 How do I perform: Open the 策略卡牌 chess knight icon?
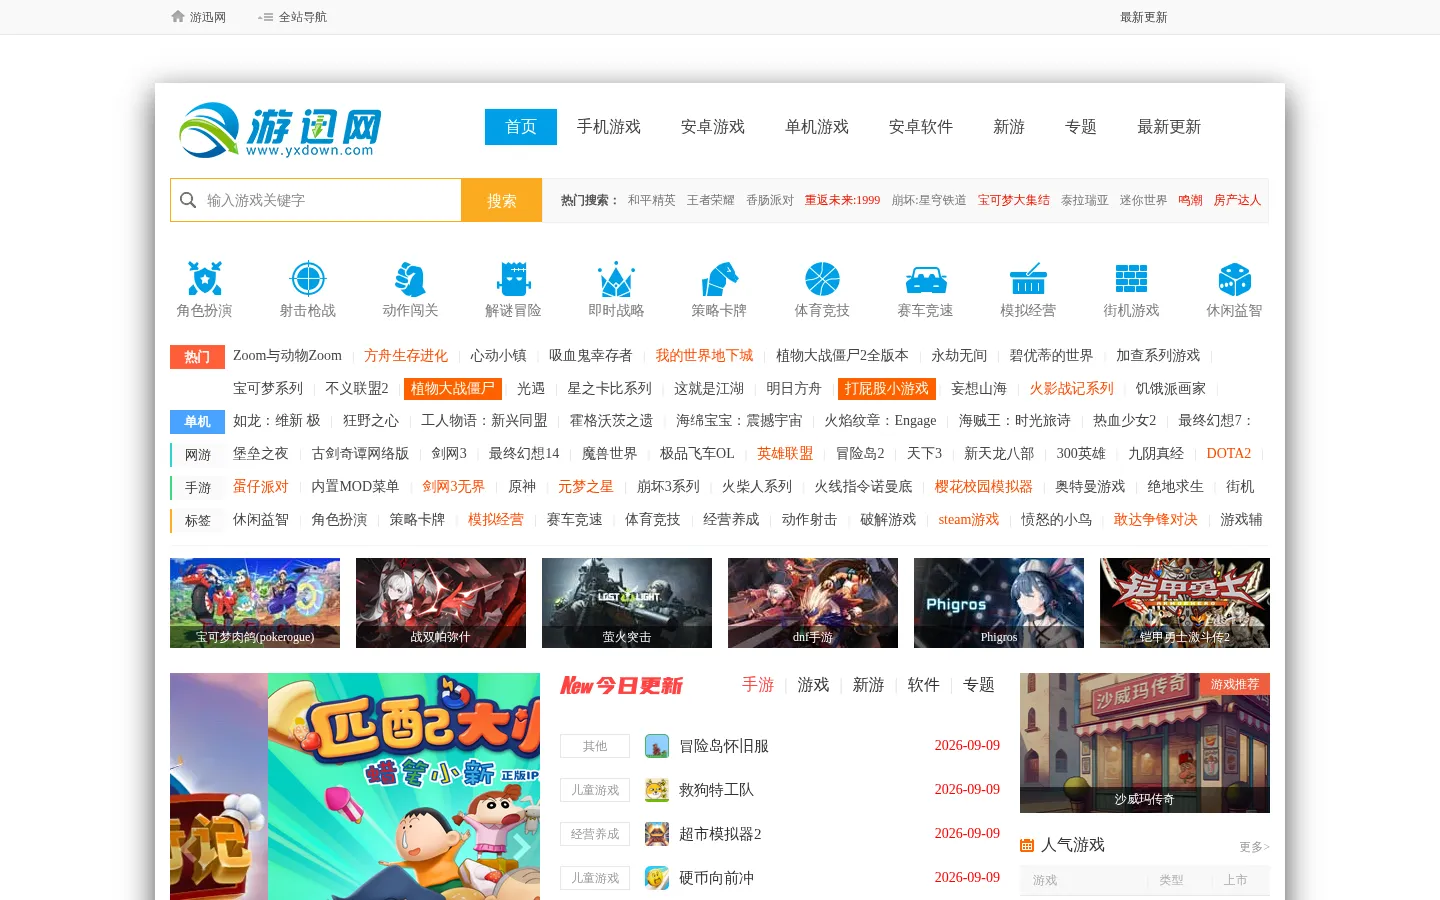pyautogui.click(x=720, y=278)
